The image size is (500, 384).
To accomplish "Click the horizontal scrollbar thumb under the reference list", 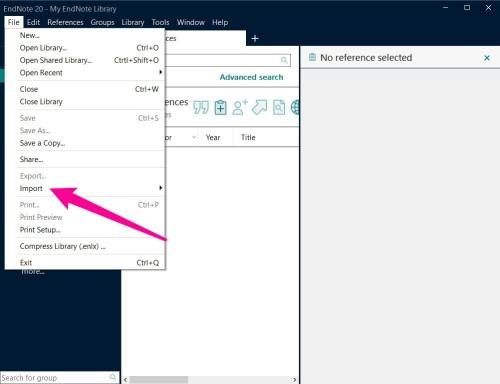I will pos(159,380).
